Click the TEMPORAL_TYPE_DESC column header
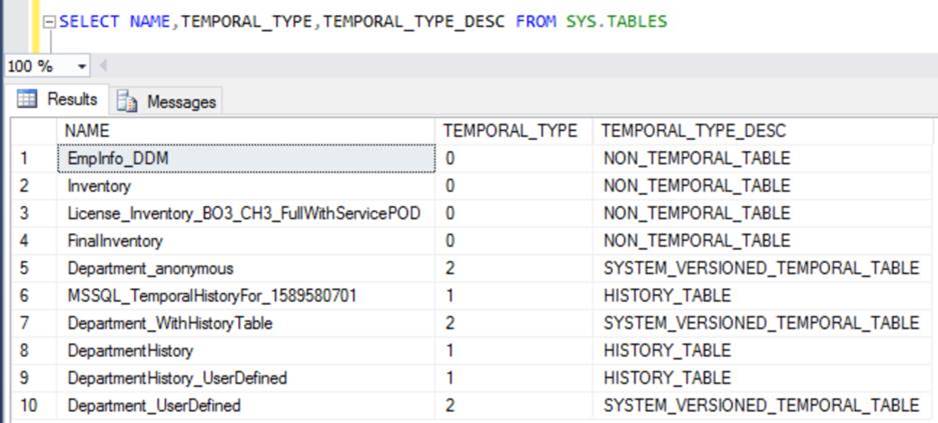This screenshot has height=423, width=938. coord(693,131)
